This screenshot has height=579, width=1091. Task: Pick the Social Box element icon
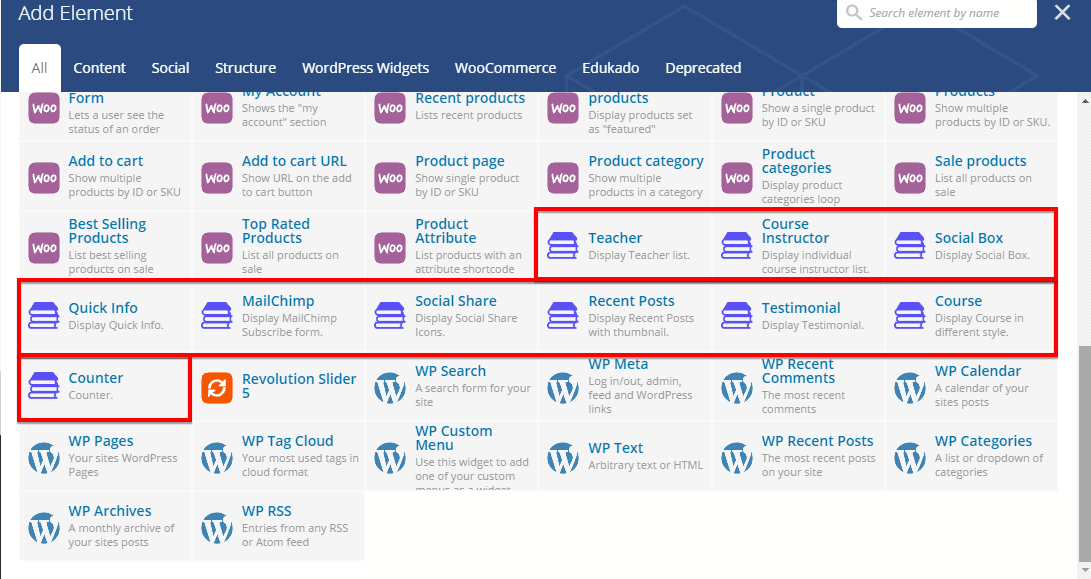coord(910,245)
